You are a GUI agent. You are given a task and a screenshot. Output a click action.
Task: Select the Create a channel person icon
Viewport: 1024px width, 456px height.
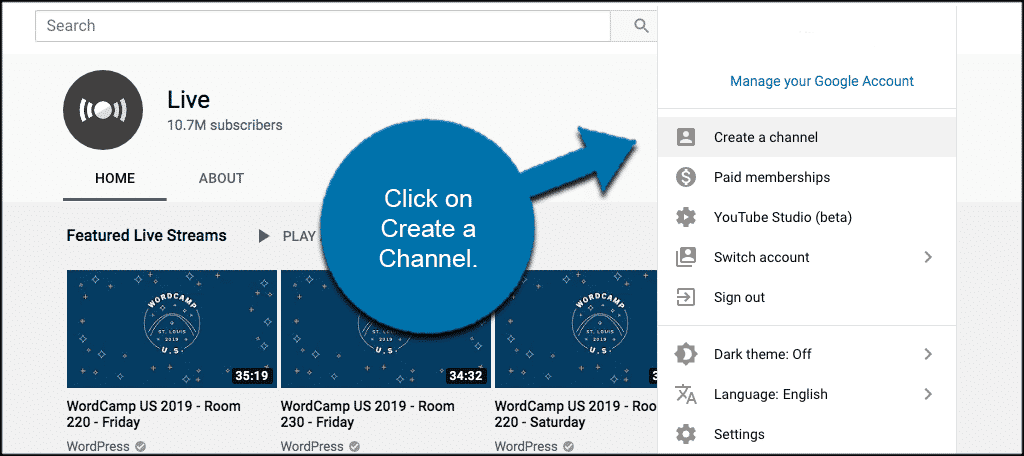pos(686,137)
